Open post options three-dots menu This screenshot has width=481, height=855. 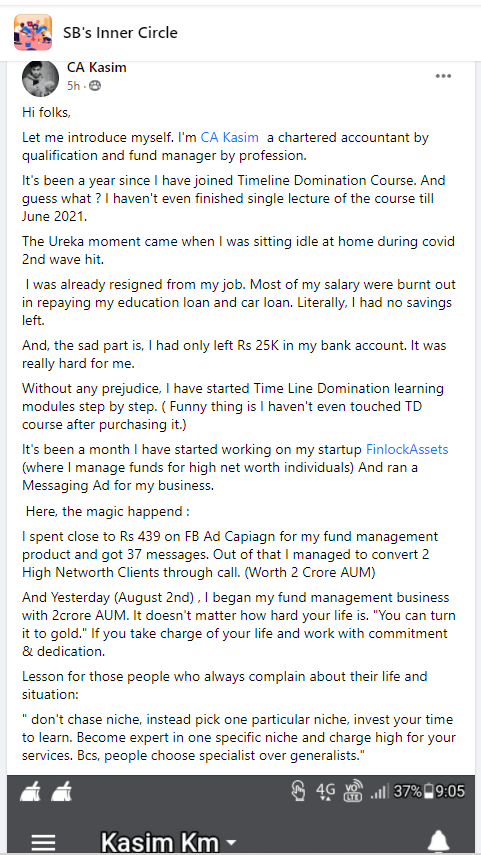[x=443, y=76]
